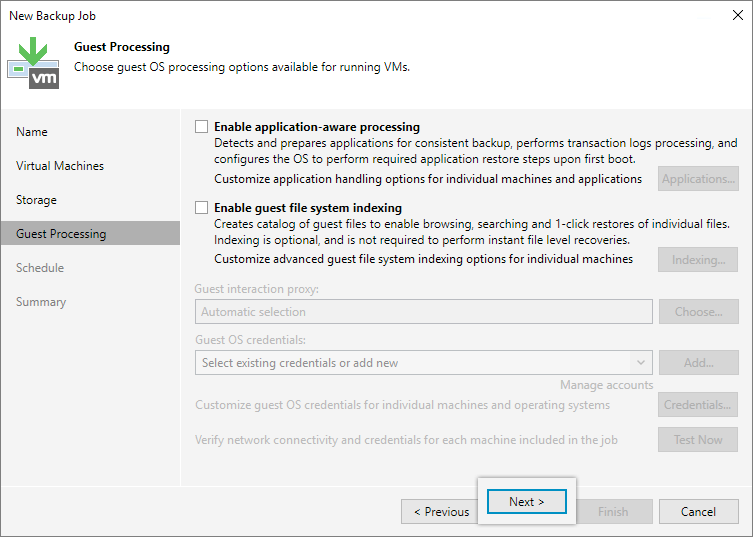Click the Indexing... button

698,259
